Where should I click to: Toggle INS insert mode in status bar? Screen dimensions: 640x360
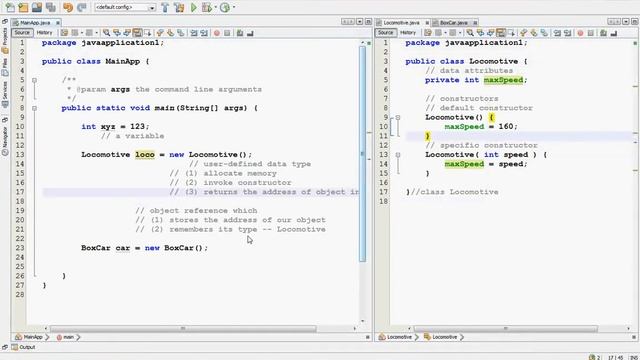(634, 358)
